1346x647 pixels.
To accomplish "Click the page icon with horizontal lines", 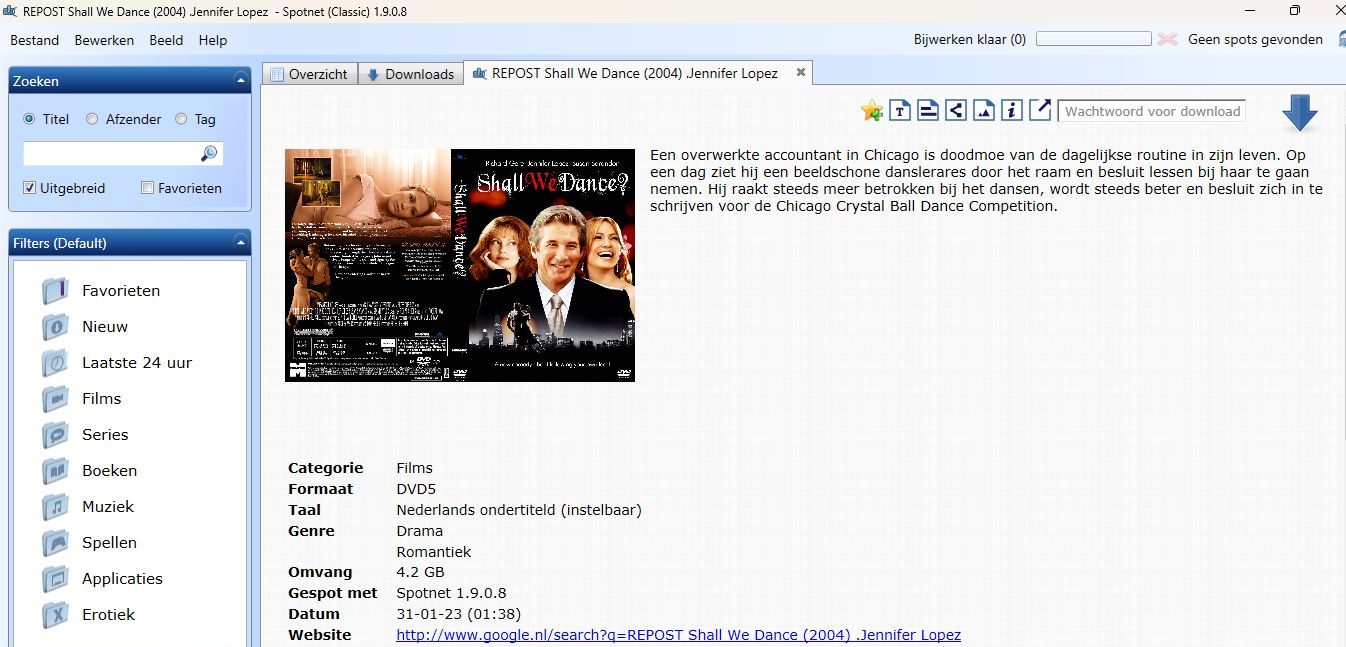I will coord(928,111).
